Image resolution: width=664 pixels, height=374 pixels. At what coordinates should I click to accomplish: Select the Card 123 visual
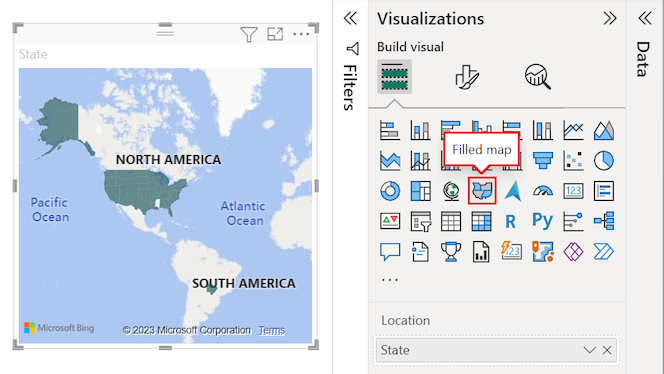[x=573, y=191]
